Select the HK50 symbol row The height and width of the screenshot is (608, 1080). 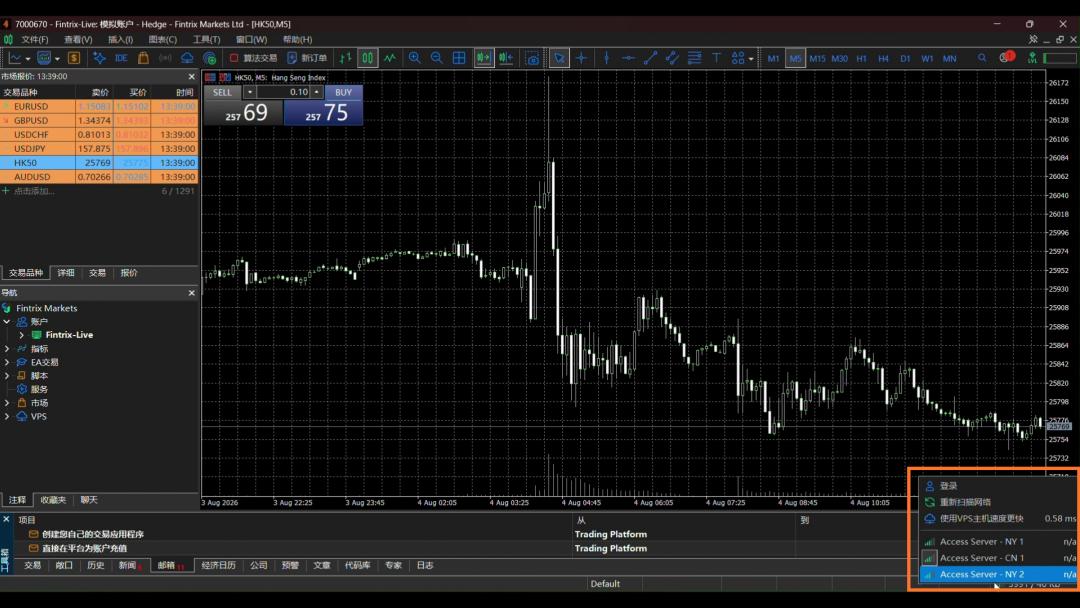click(x=99, y=163)
